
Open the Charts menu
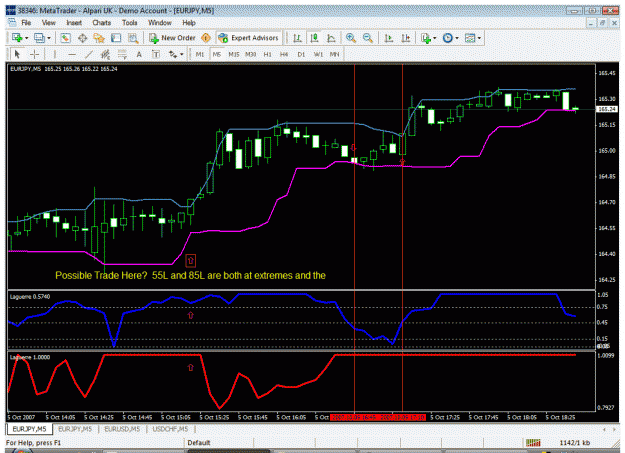pos(102,23)
